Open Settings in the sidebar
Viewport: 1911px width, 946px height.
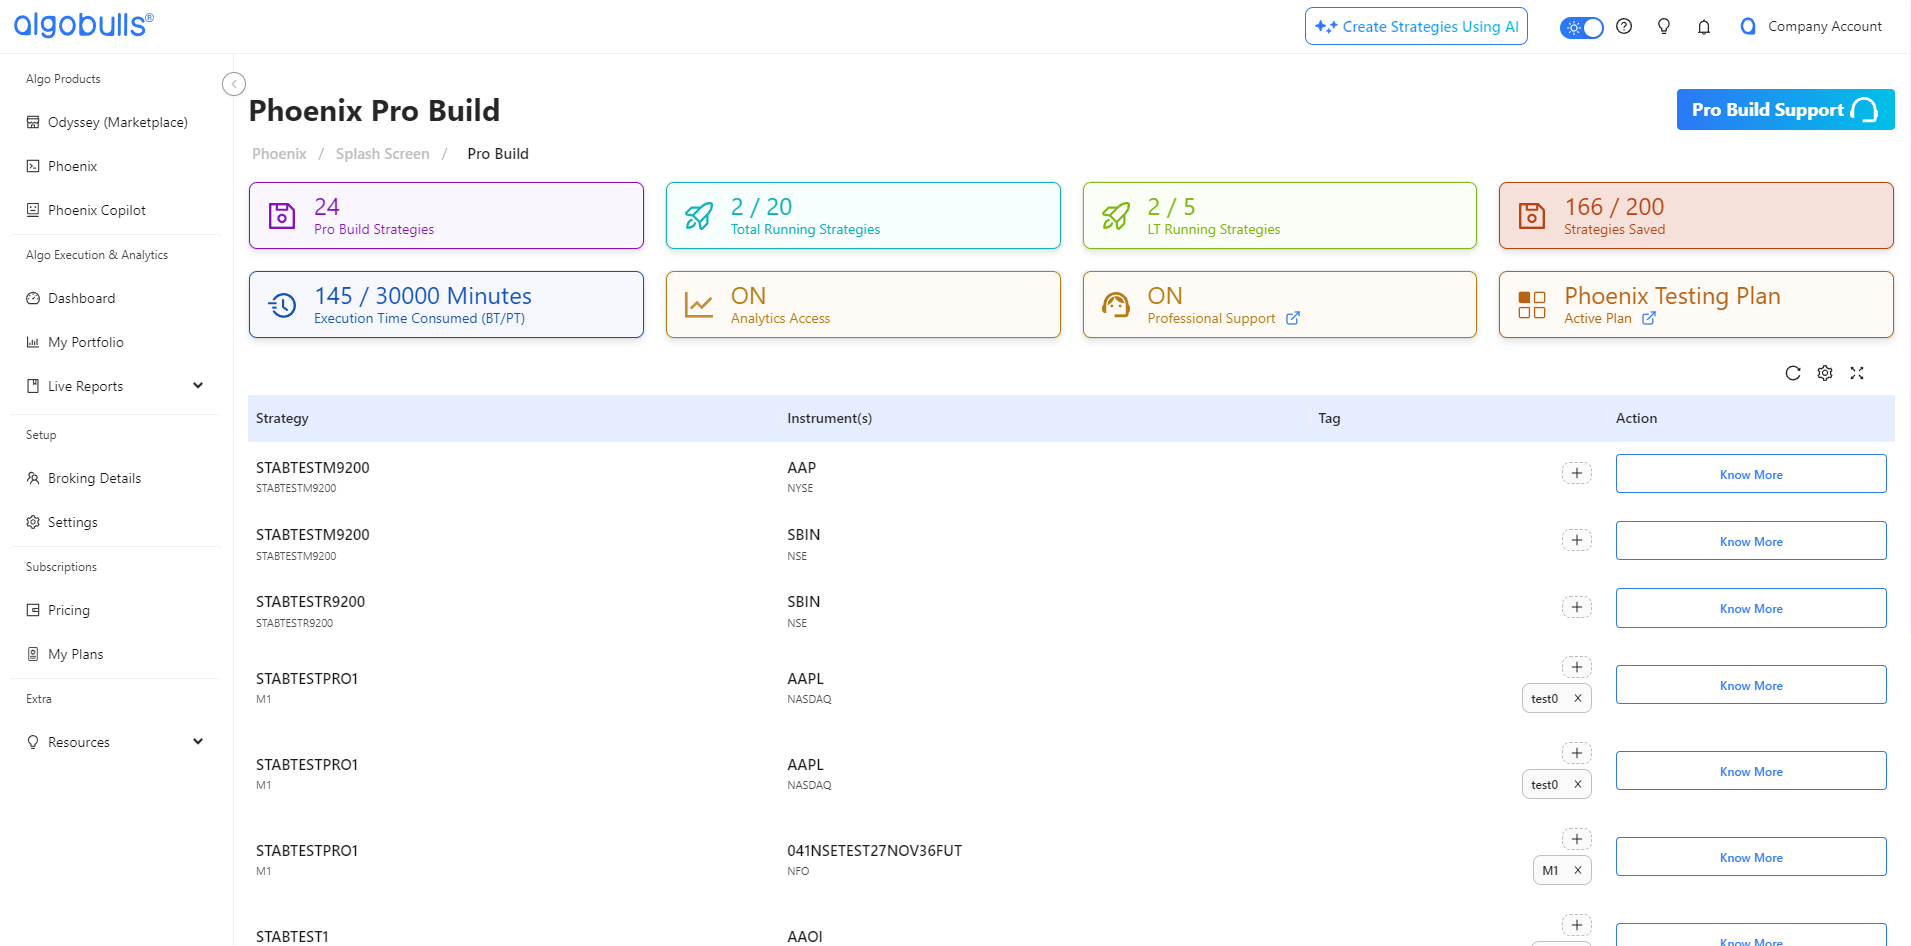62,522
